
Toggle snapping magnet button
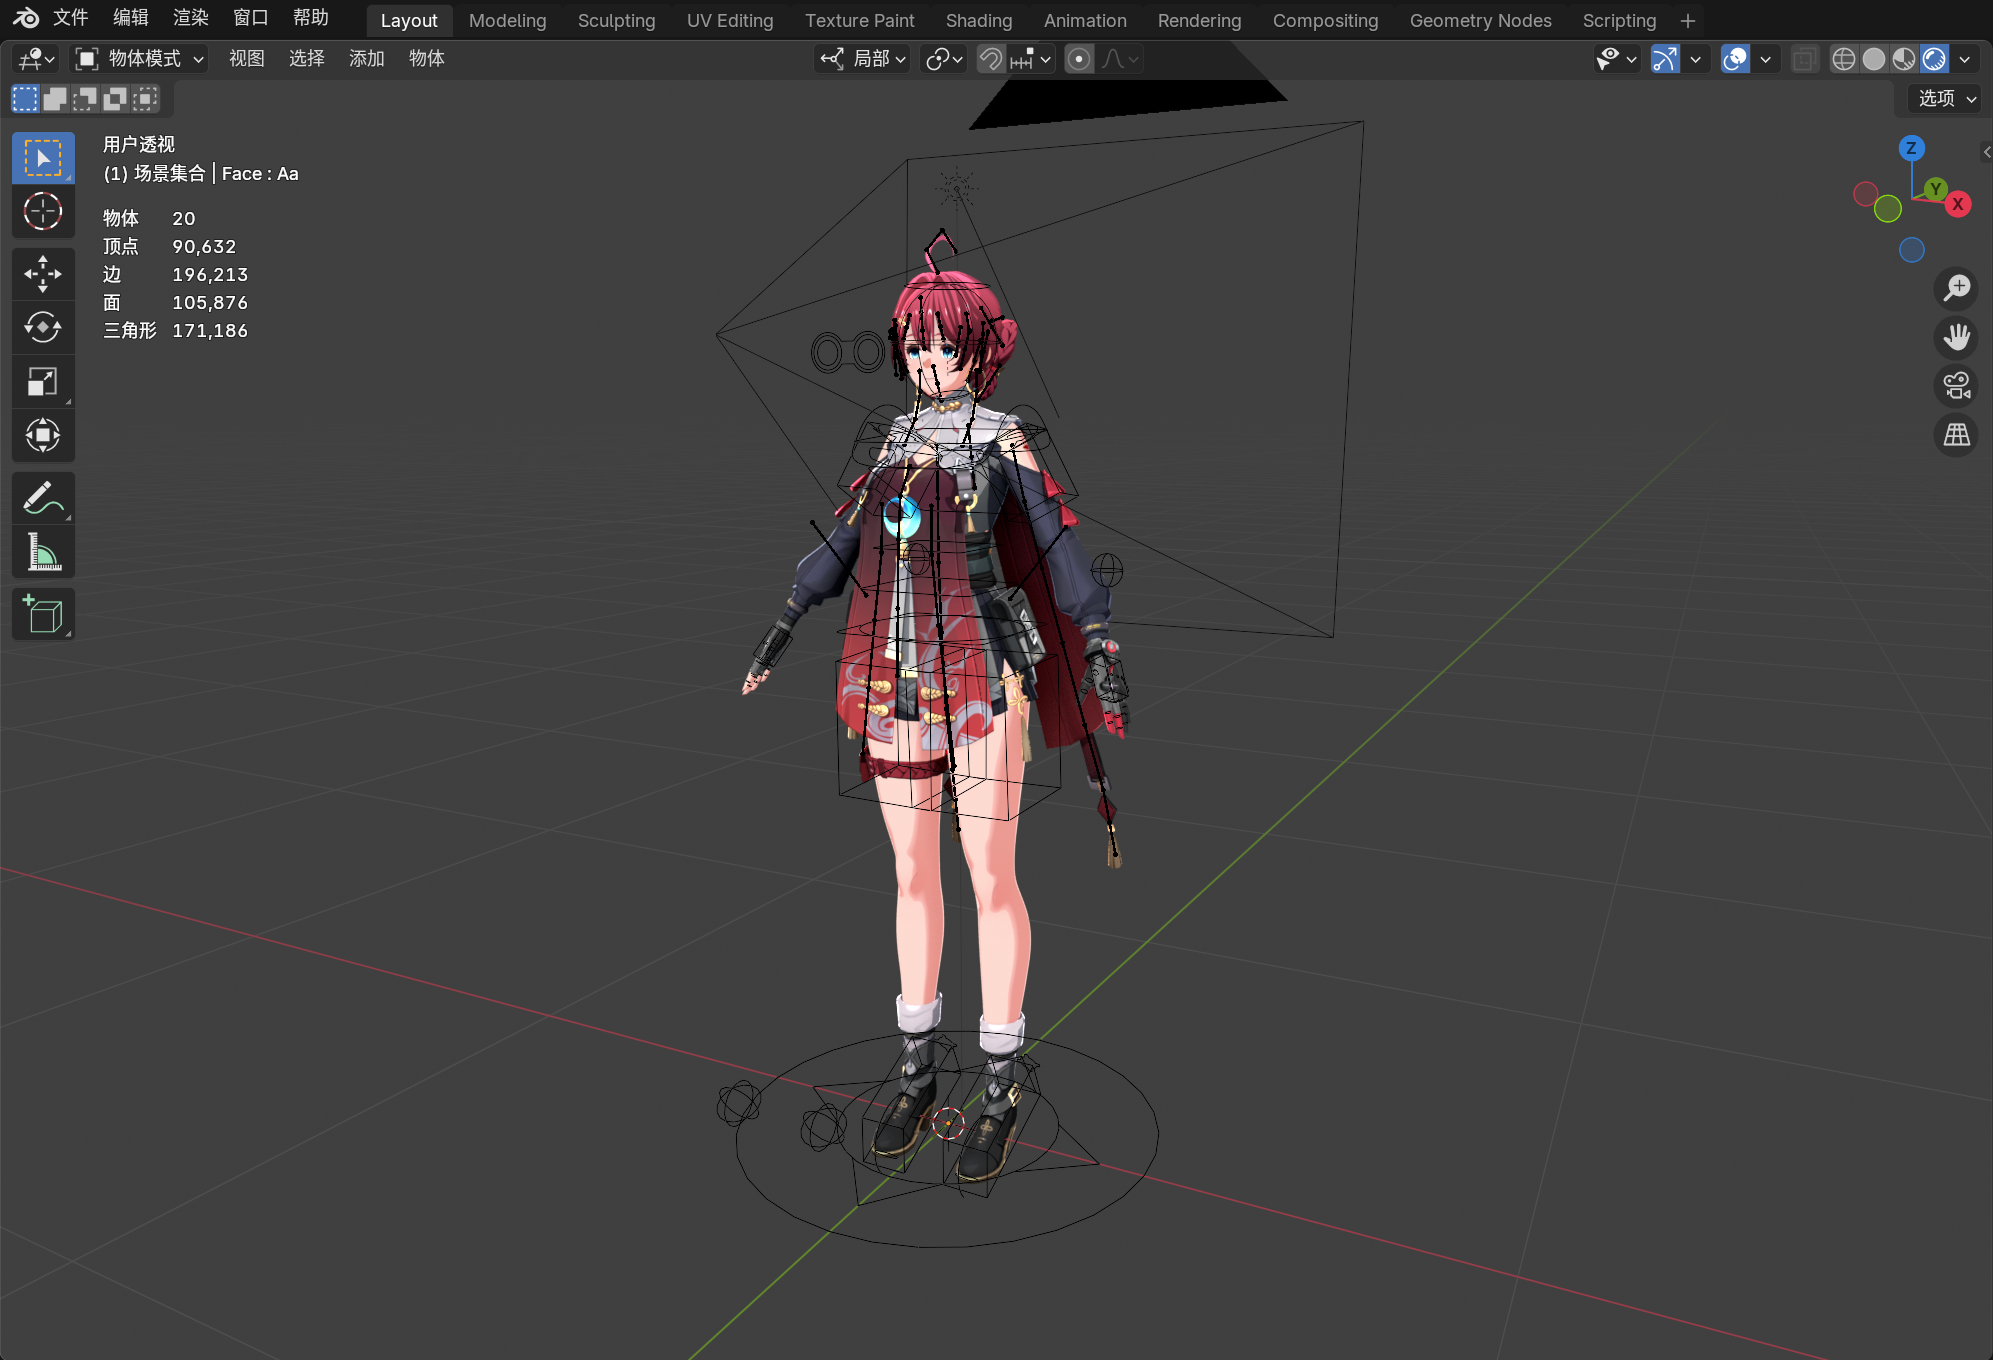click(x=990, y=59)
